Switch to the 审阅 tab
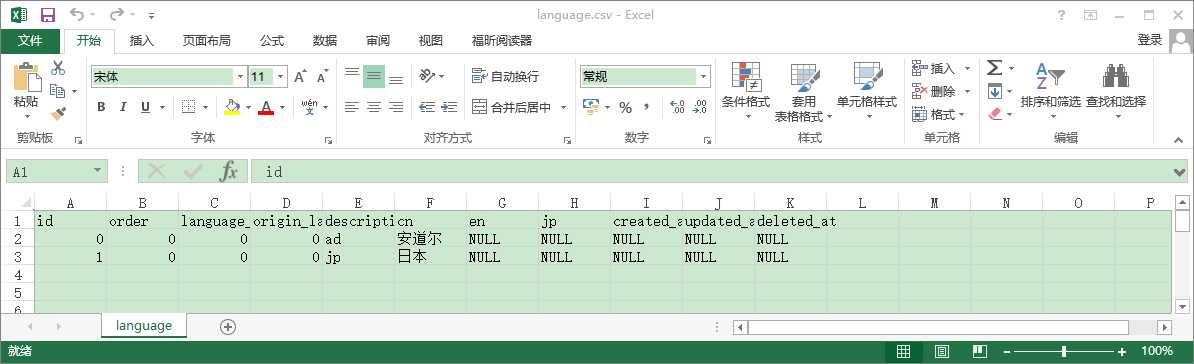 [x=378, y=40]
